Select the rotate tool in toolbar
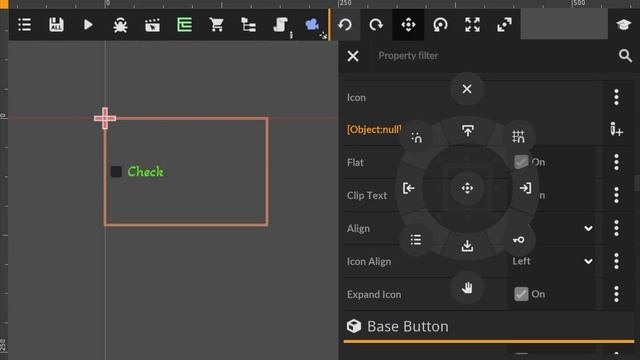The width and height of the screenshot is (640, 360). (x=440, y=25)
